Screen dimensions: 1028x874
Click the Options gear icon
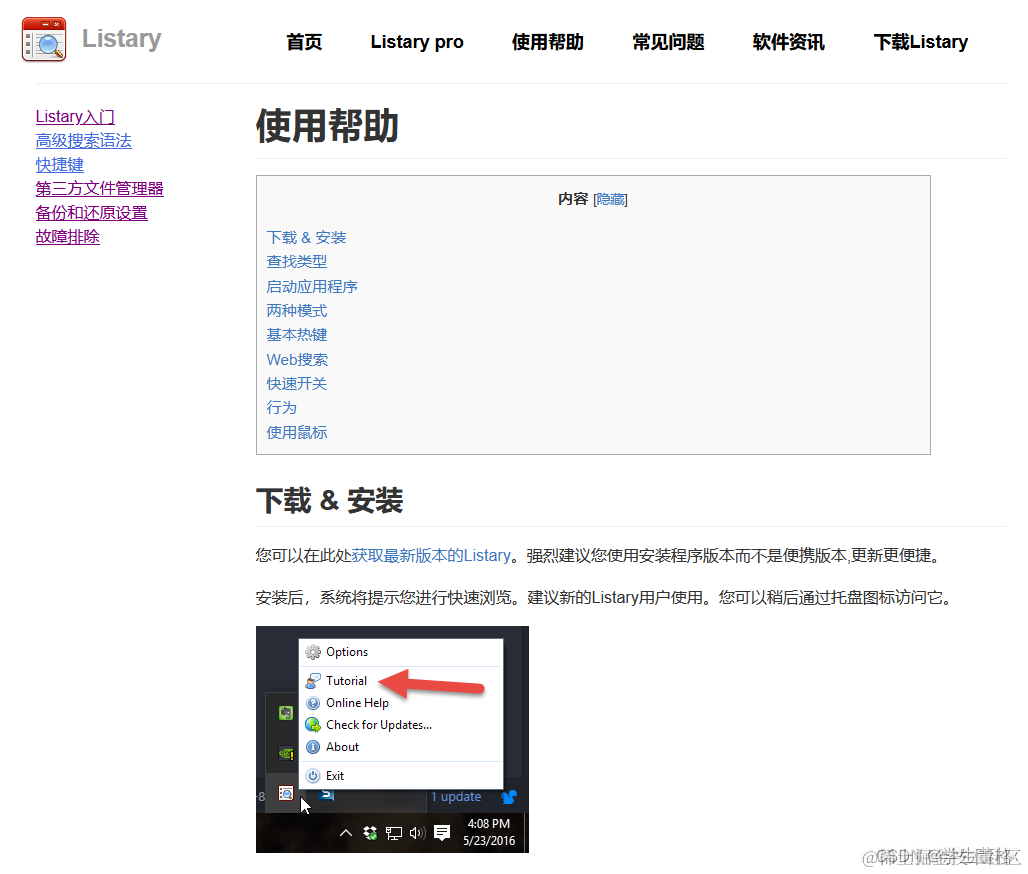312,652
